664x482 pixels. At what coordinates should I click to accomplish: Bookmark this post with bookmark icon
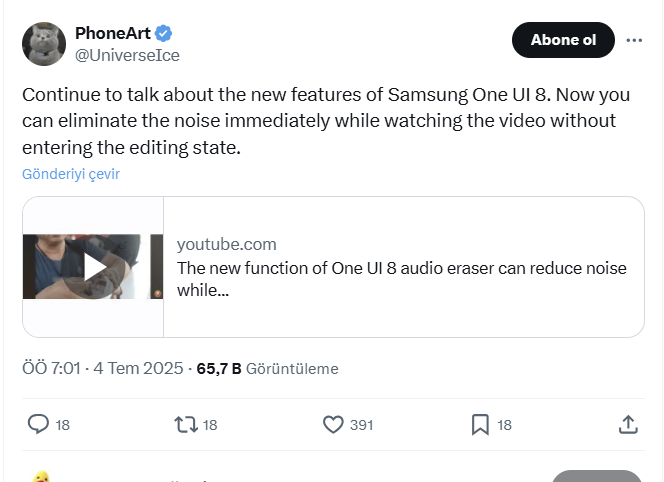[480, 424]
